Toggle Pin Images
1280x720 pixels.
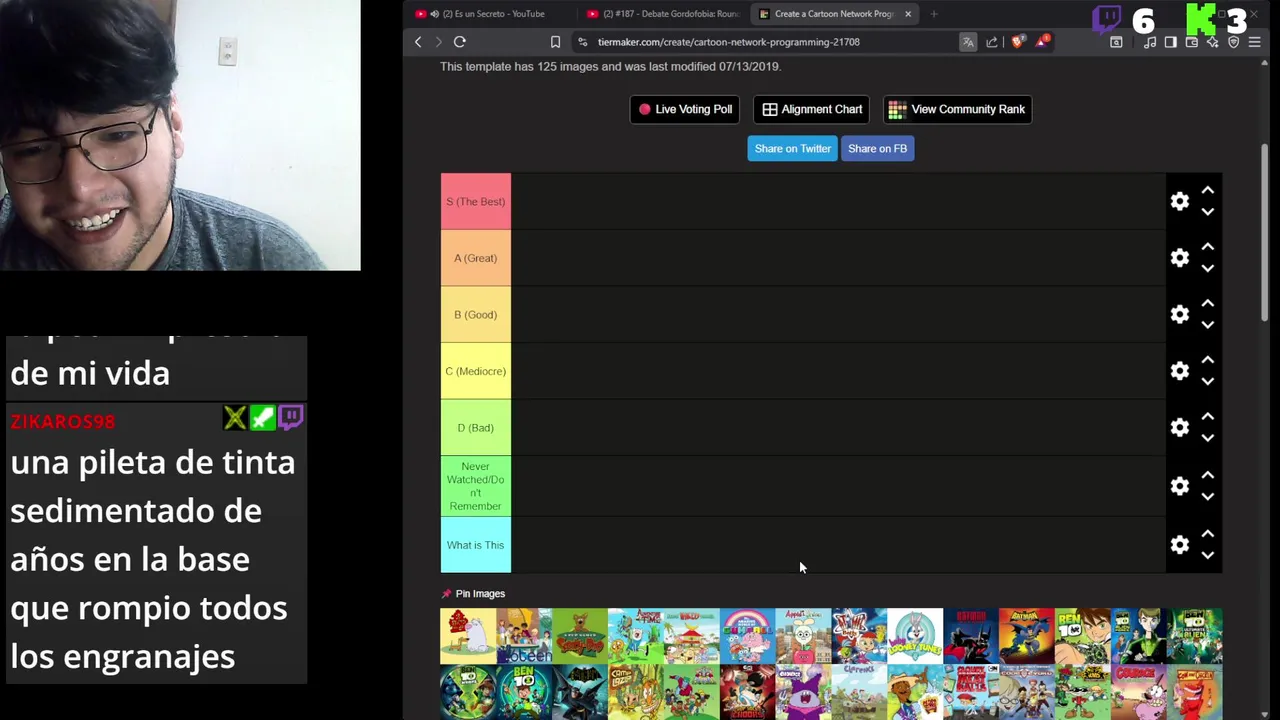click(473, 594)
